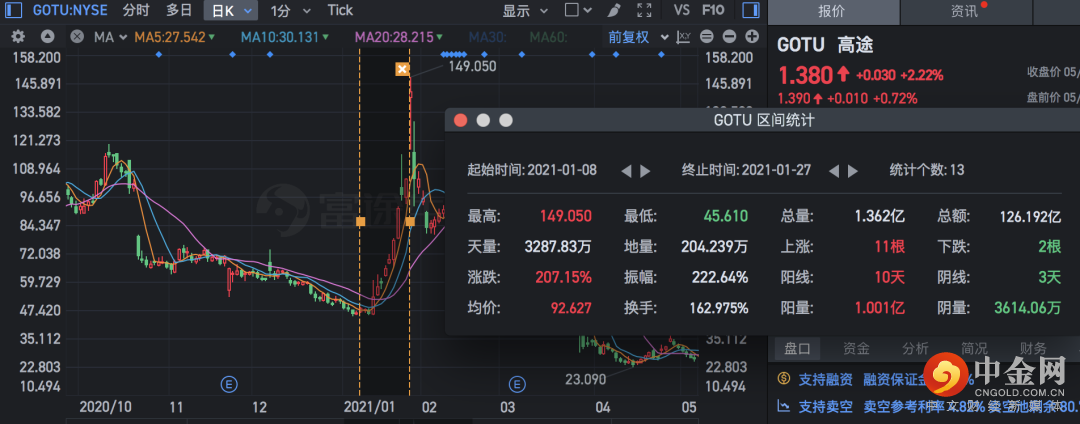Click the earnings E marker near December

229,383
